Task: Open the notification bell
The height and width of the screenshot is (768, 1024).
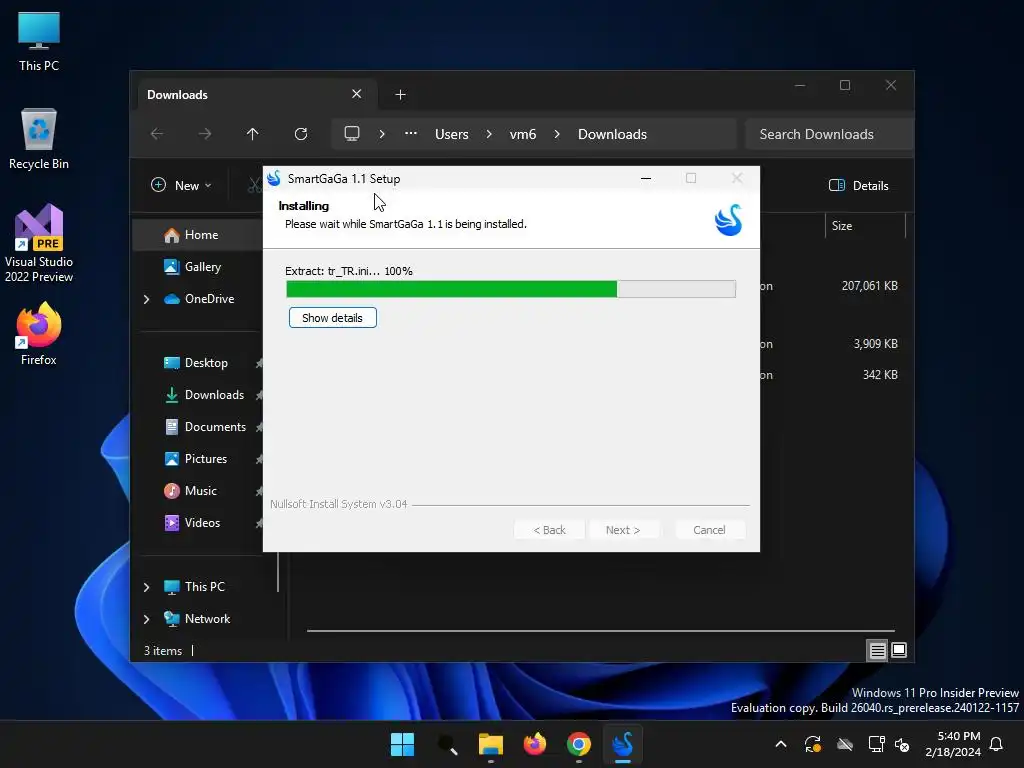Action: coord(997,744)
